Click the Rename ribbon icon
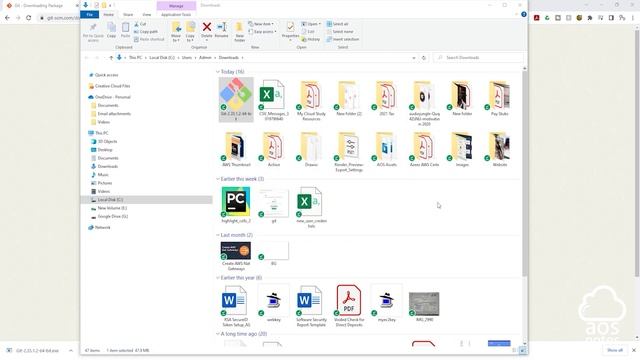The width and height of the screenshot is (640, 360). (222, 28)
